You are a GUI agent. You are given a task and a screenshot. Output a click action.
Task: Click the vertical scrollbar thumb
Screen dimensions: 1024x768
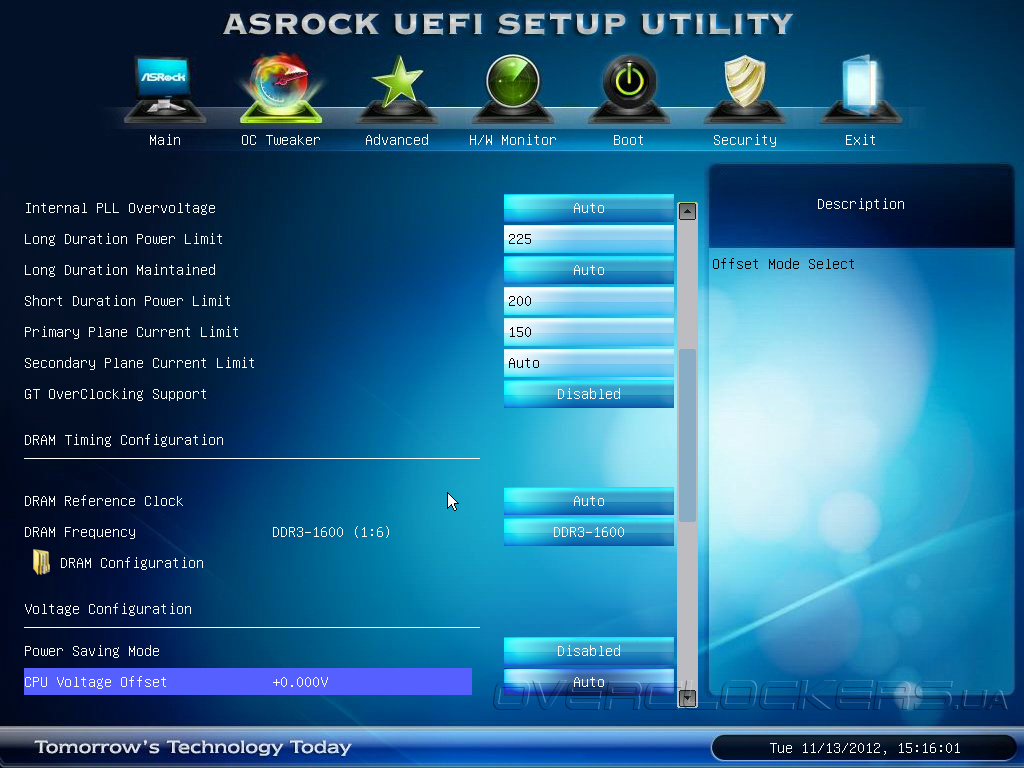(687, 436)
